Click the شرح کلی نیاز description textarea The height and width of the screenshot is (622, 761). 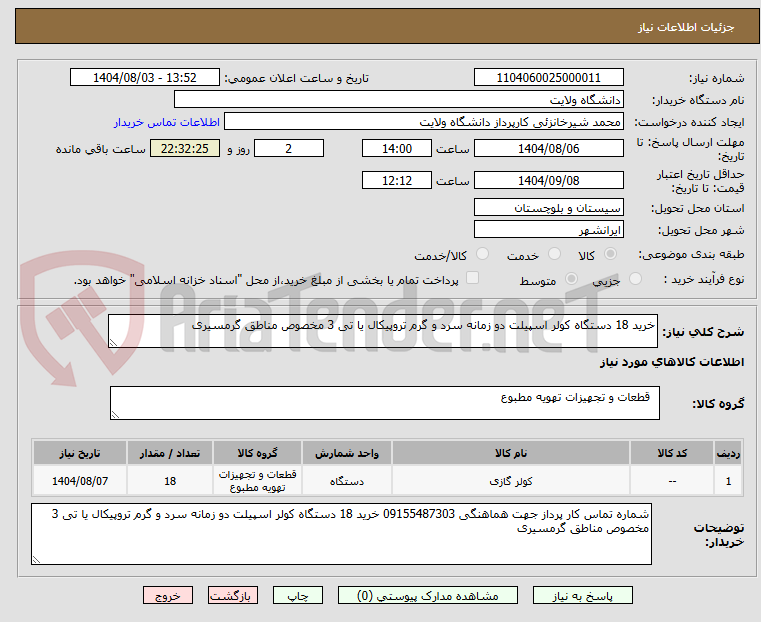(382, 331)
